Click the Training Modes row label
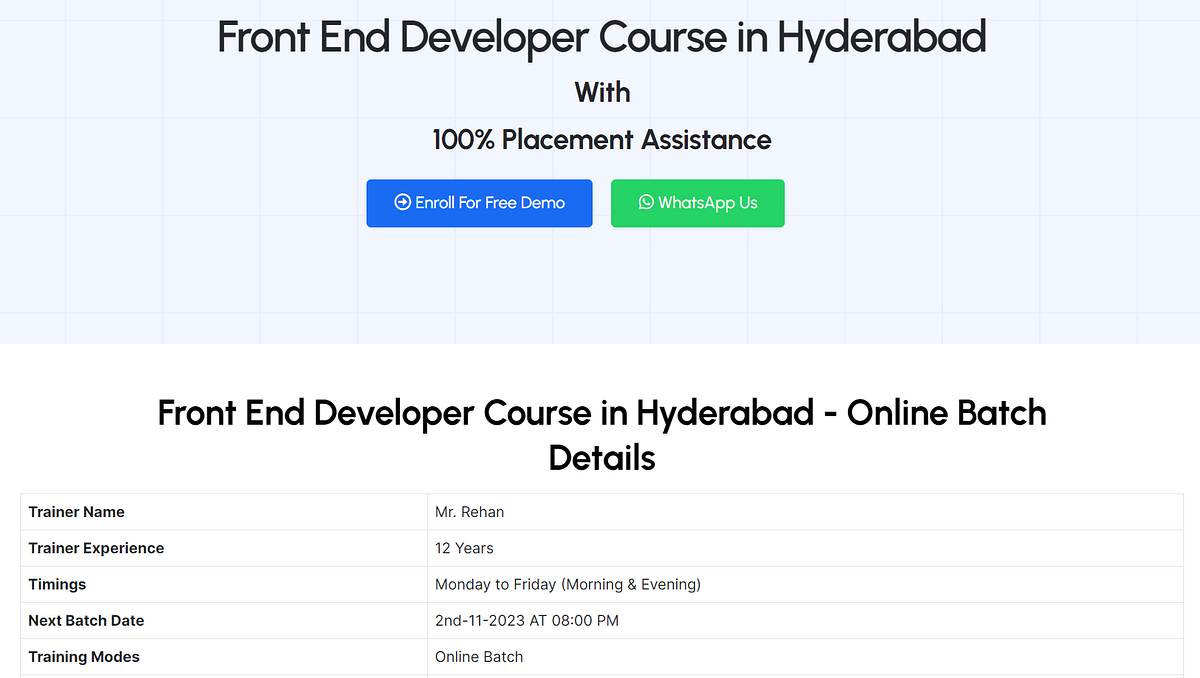Image resolution: width=1200 pixels, height=678 pixels. point(84,656)
